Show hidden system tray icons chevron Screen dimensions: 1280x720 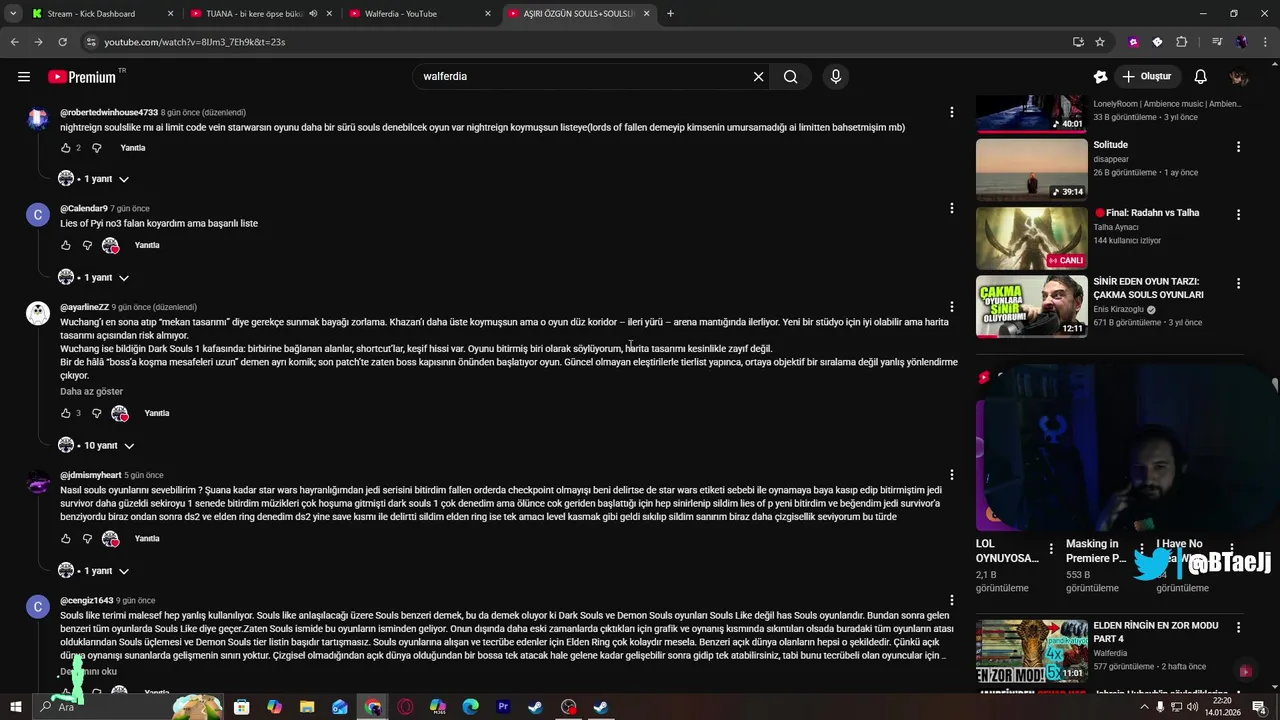click(1144, 707)
